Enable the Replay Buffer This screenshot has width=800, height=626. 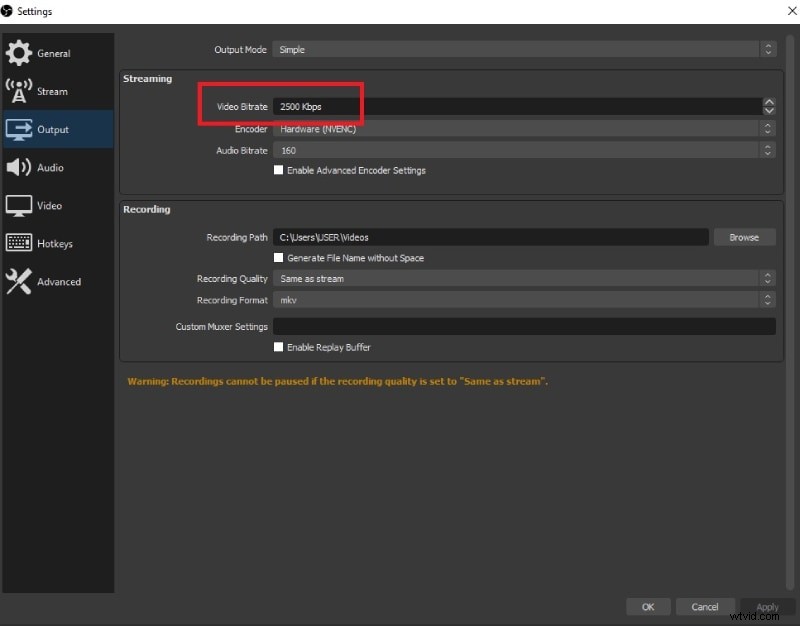click(x=279, y=347)
